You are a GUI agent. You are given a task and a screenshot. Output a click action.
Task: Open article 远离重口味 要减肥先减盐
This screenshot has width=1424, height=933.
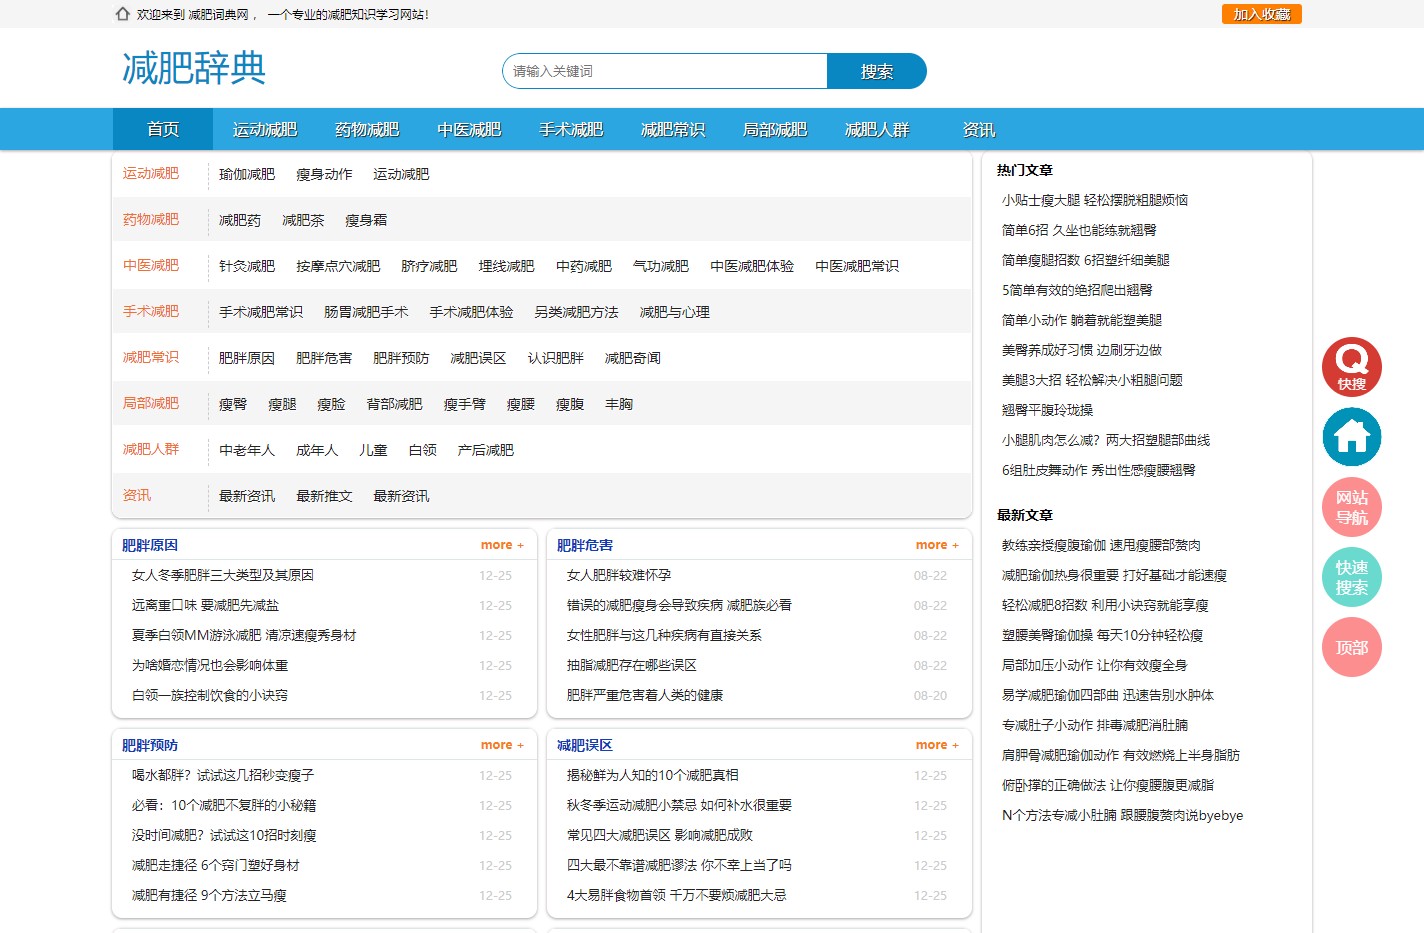pyautogui.click(x=206, y=605)
